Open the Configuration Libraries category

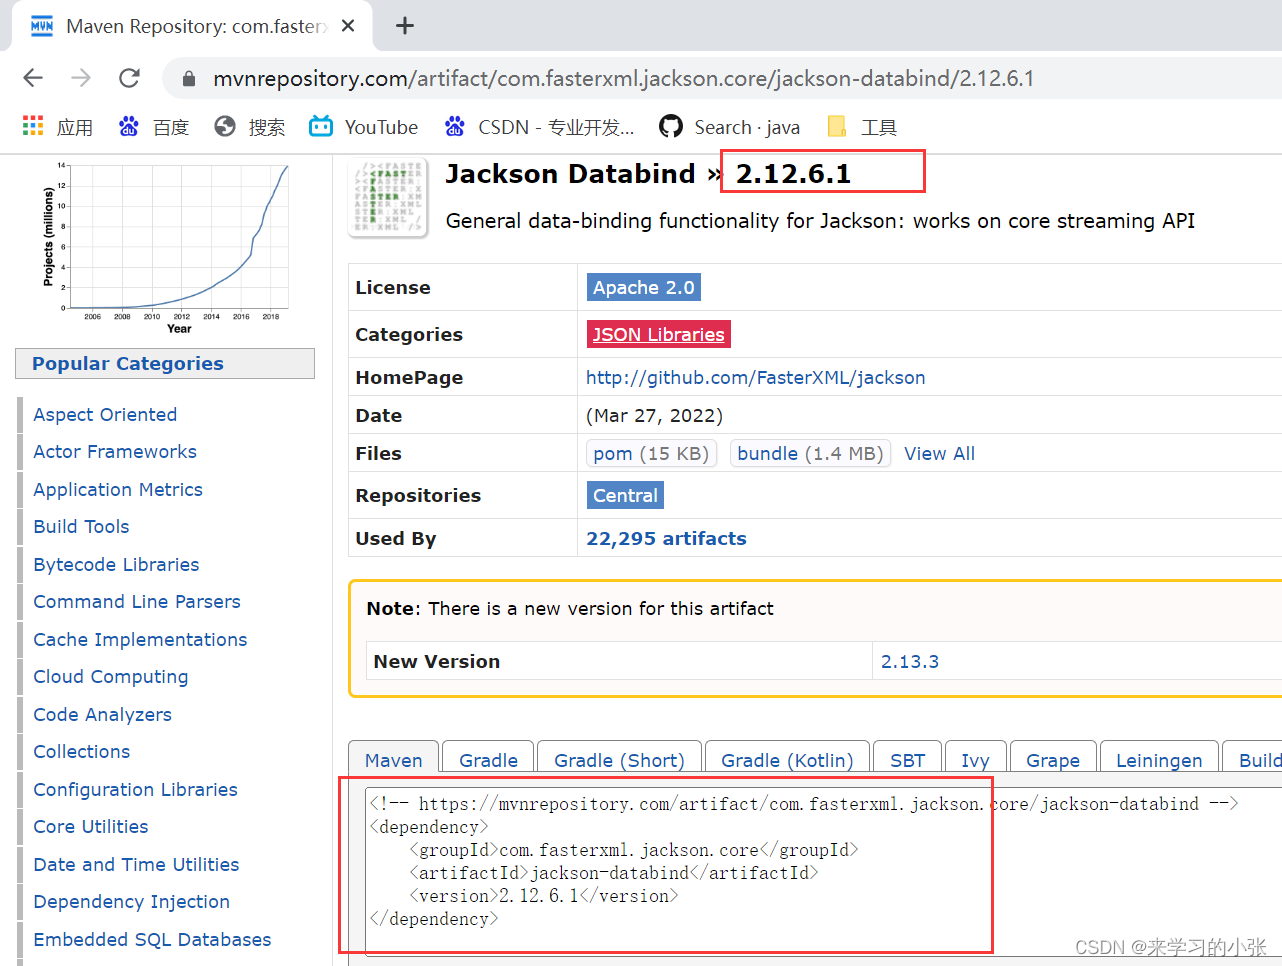click(135, 790)
